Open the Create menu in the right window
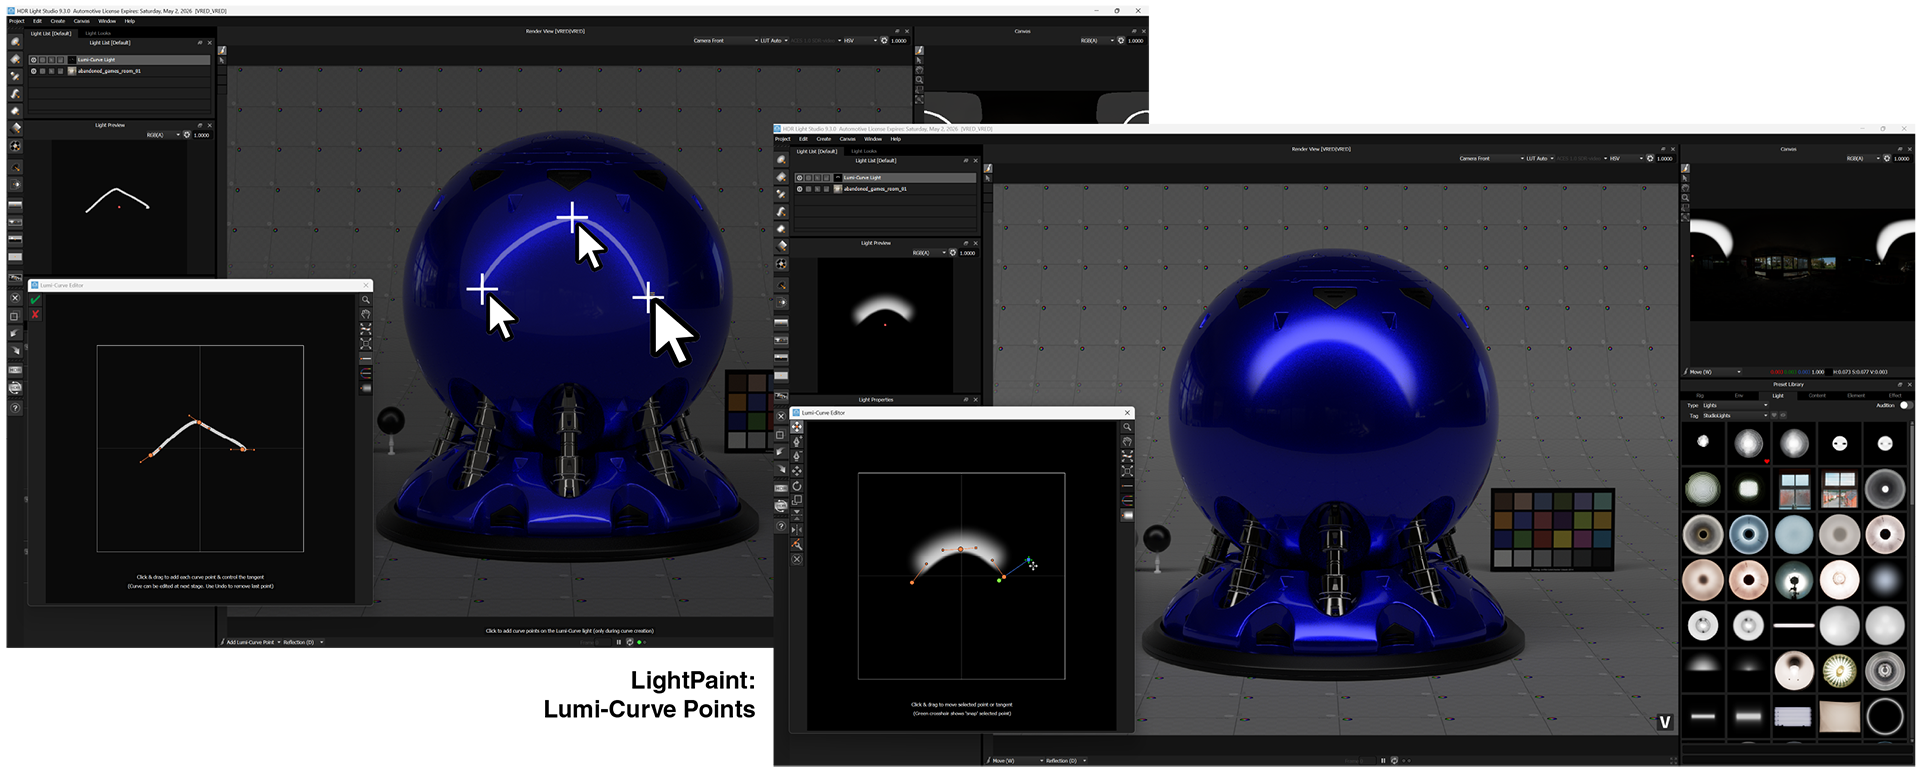This screenshot has height=771, width=1920. click(x=823, y=139)
